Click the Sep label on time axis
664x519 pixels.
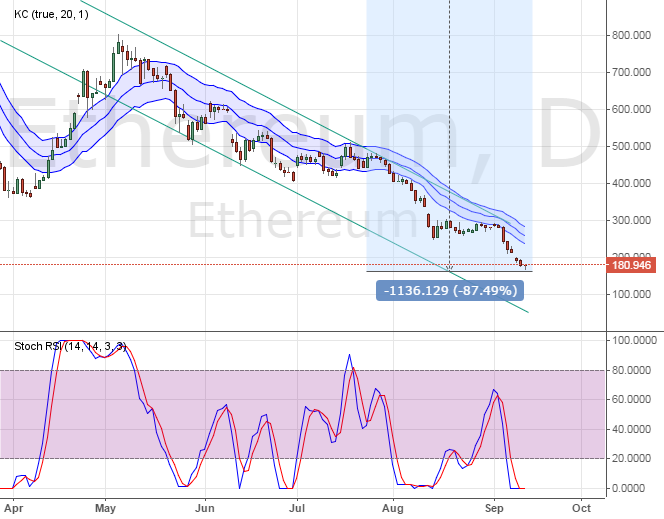(x=494, y=508)
